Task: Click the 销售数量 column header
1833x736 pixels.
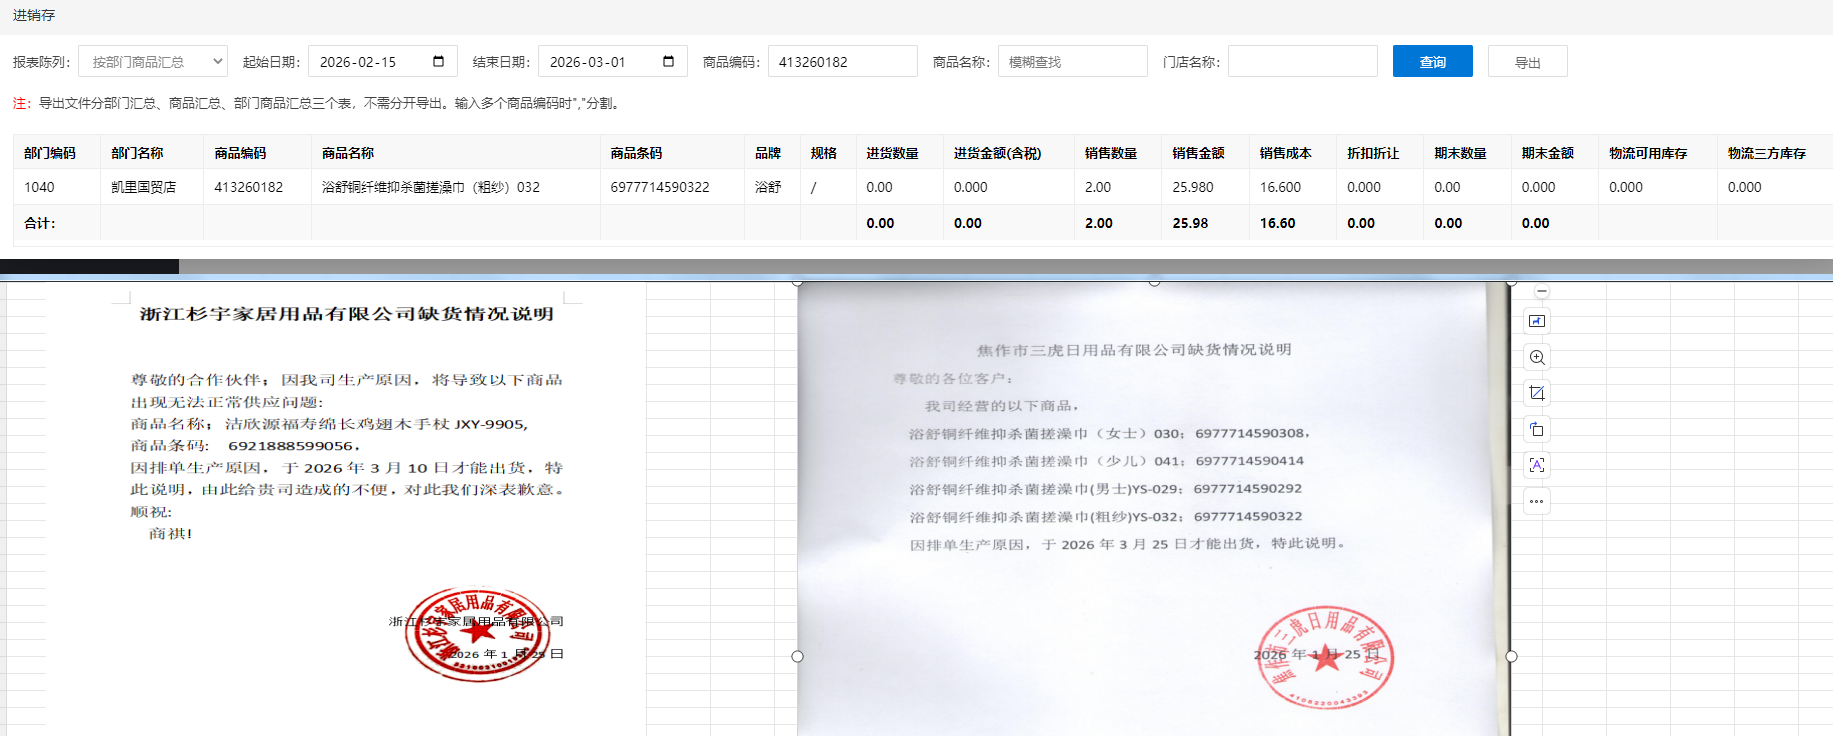Action: point(1111,153)
